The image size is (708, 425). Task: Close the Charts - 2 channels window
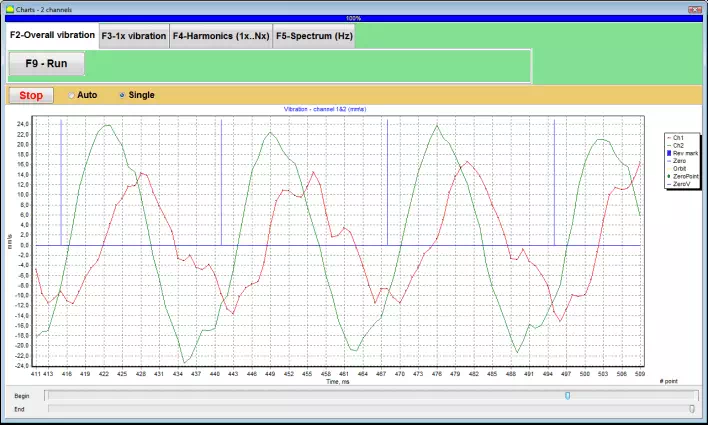(x=694, y=9)
